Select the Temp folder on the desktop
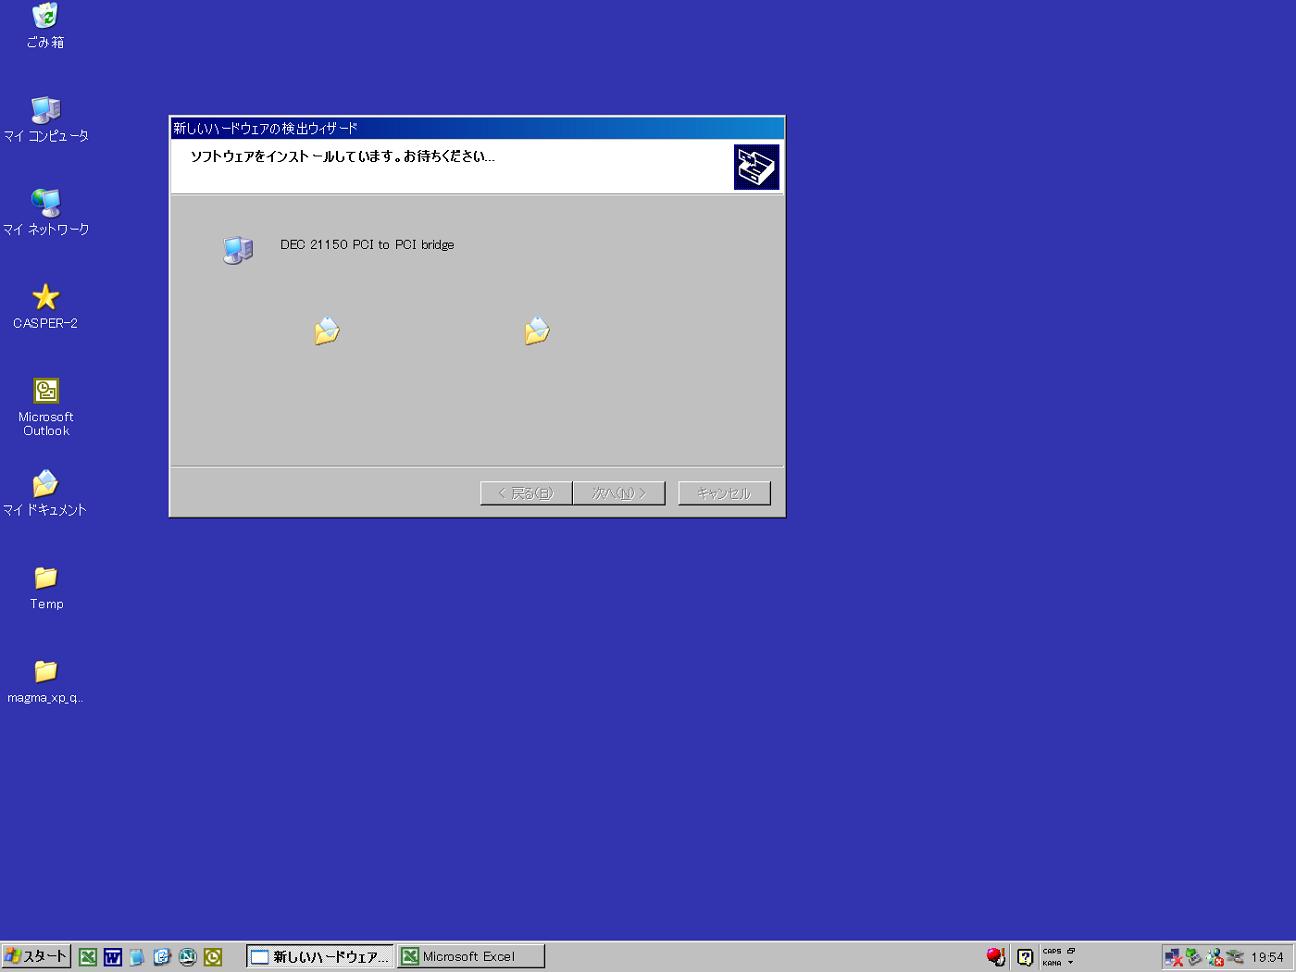This screenshot has width=1296, height=972. pyautogui.click(x=45, y=588)
